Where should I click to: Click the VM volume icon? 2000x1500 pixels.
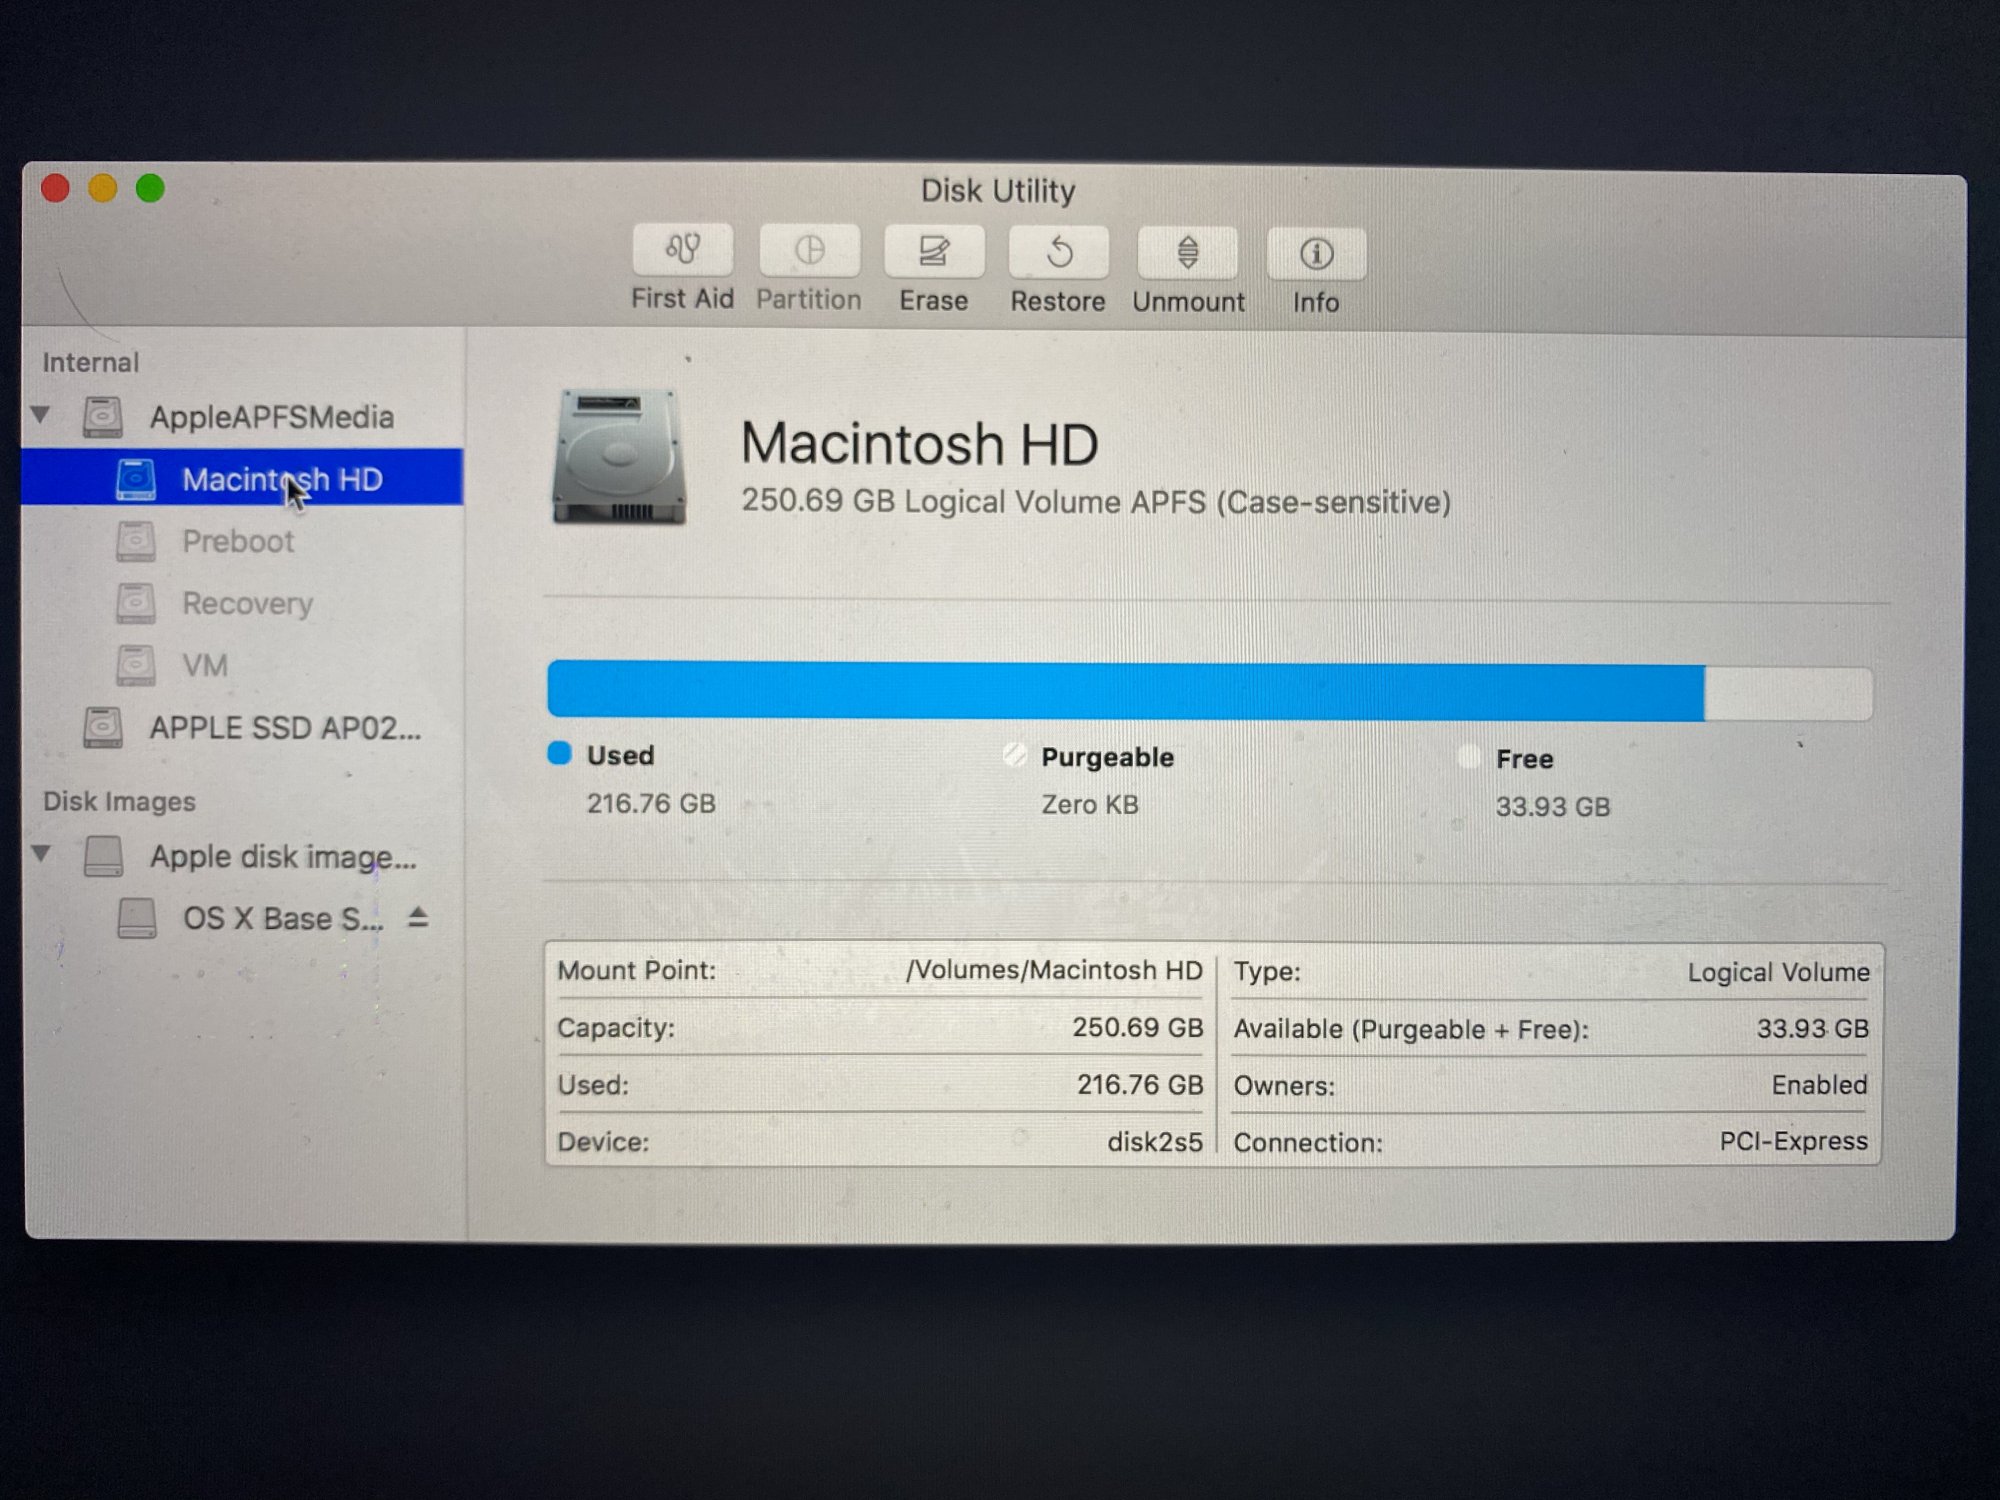coord(136,665)
